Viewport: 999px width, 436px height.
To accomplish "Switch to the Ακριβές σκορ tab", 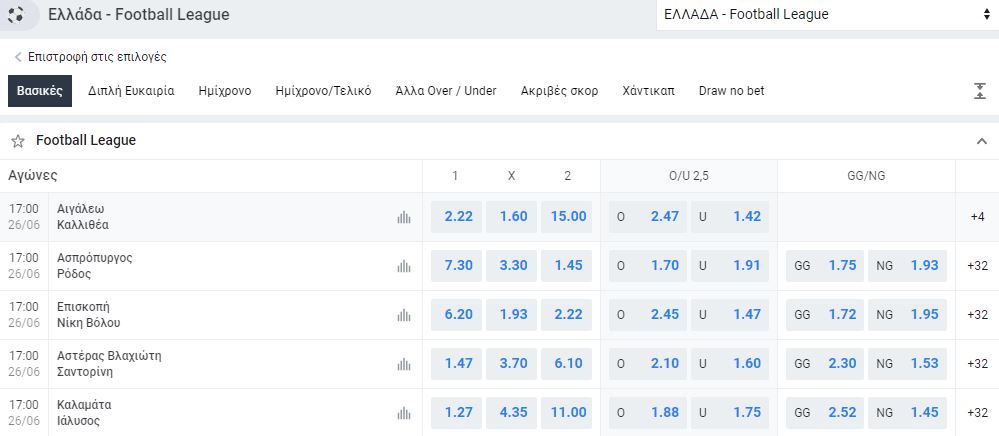I will click(x=559, y=91).
